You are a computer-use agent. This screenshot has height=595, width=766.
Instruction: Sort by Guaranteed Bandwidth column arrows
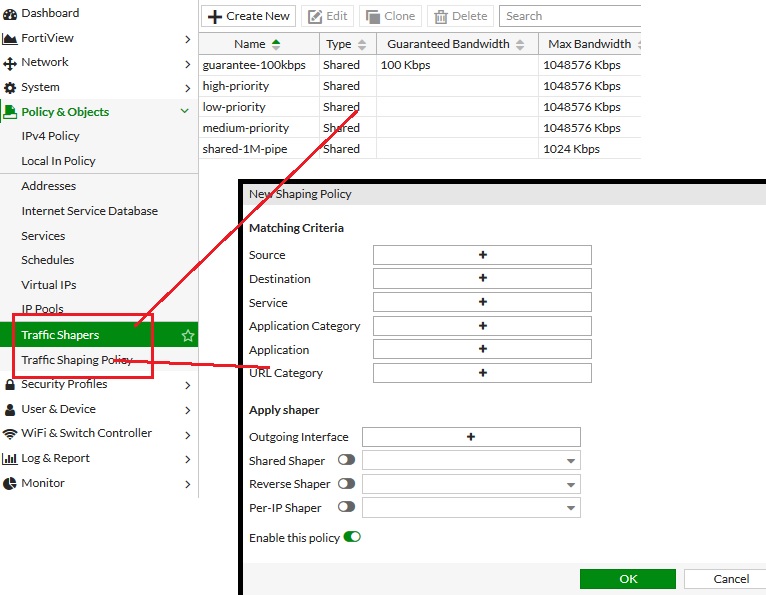pos(520,44)
